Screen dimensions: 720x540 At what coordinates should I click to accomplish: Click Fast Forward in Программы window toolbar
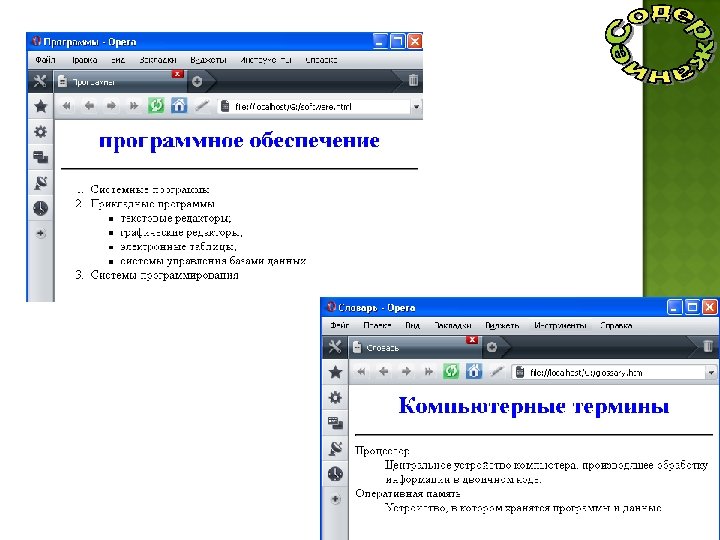[134, 106]
